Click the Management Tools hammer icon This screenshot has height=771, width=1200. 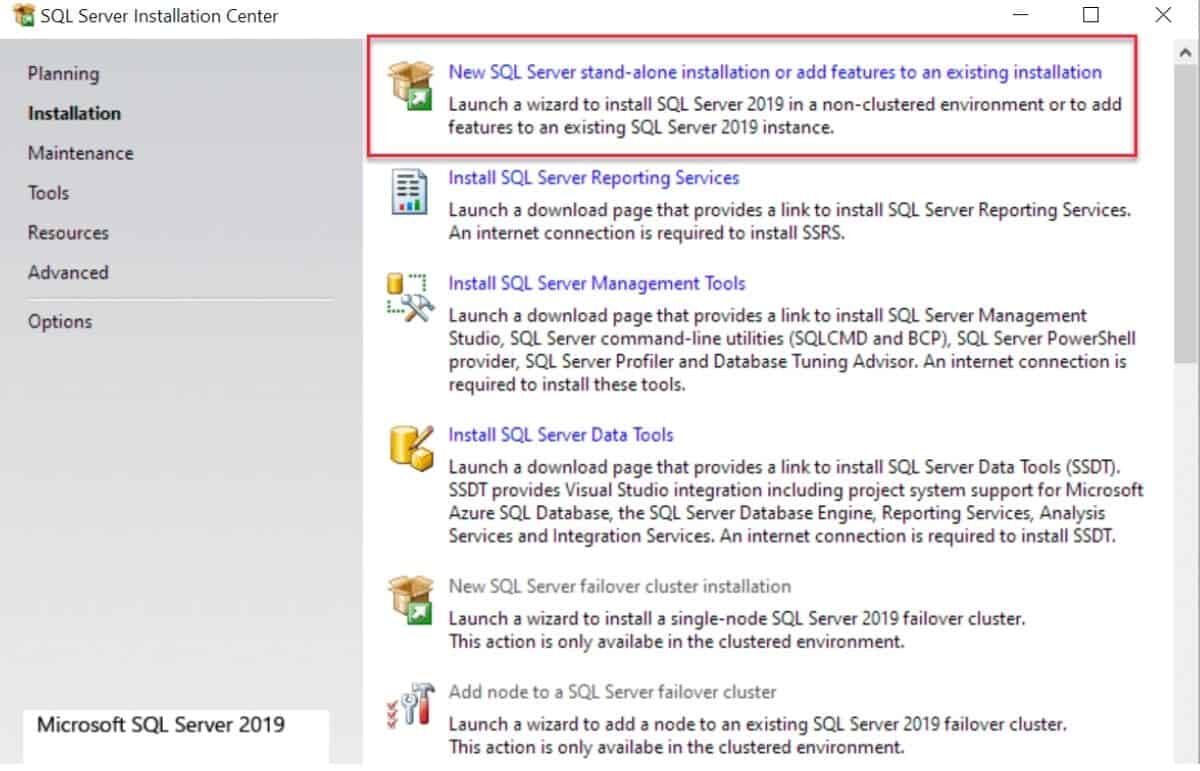(x=409, y=296)
